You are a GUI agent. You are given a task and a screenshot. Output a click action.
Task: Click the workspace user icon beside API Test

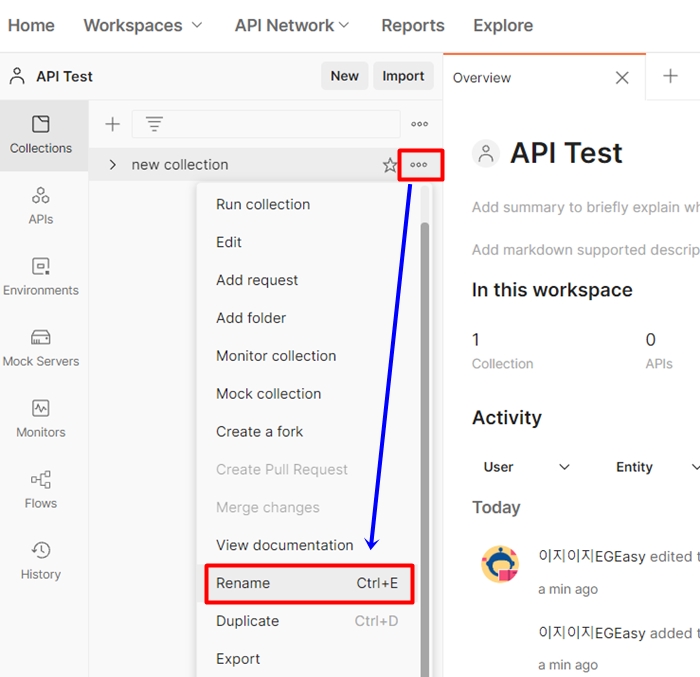point(17,76)
